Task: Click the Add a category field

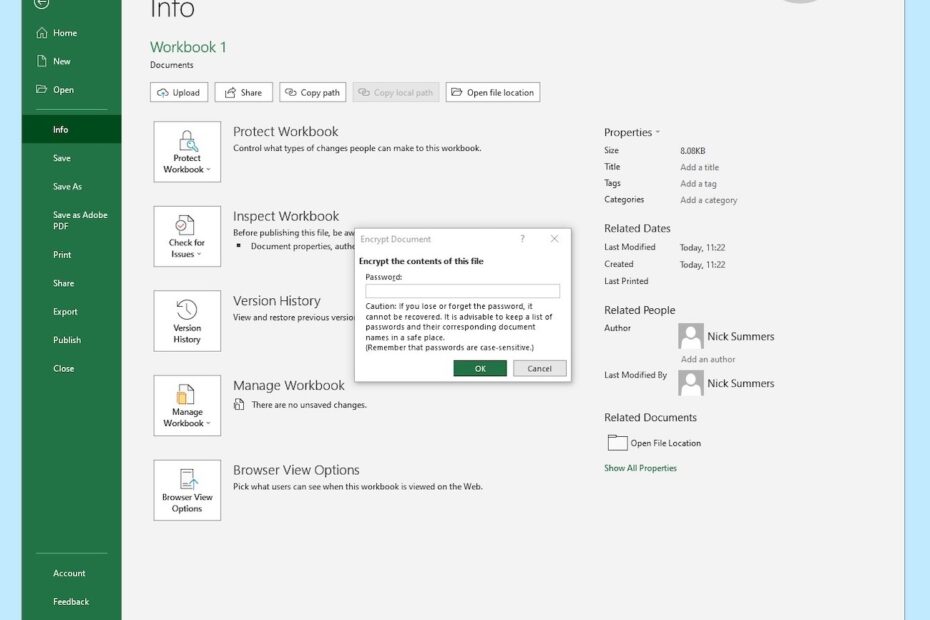Action: point(709,200)
